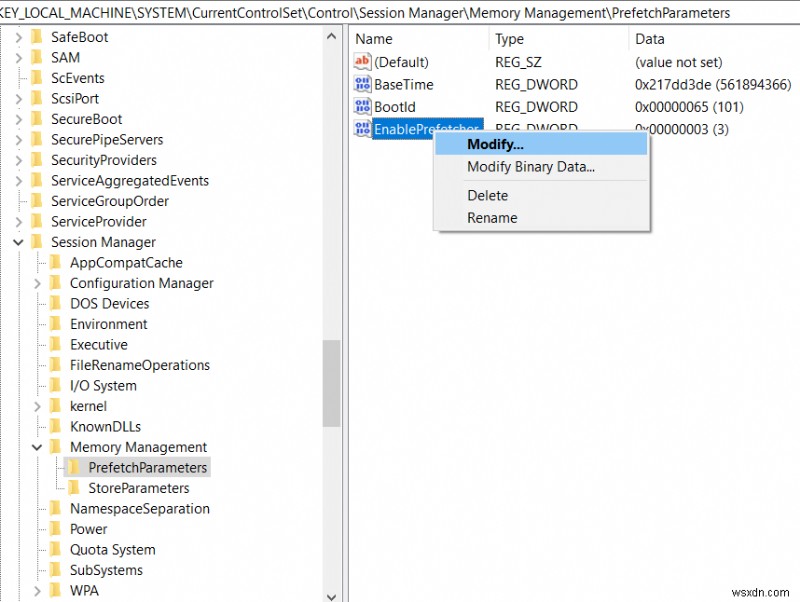Collapse the Memory Management key

tap(37, 447)
